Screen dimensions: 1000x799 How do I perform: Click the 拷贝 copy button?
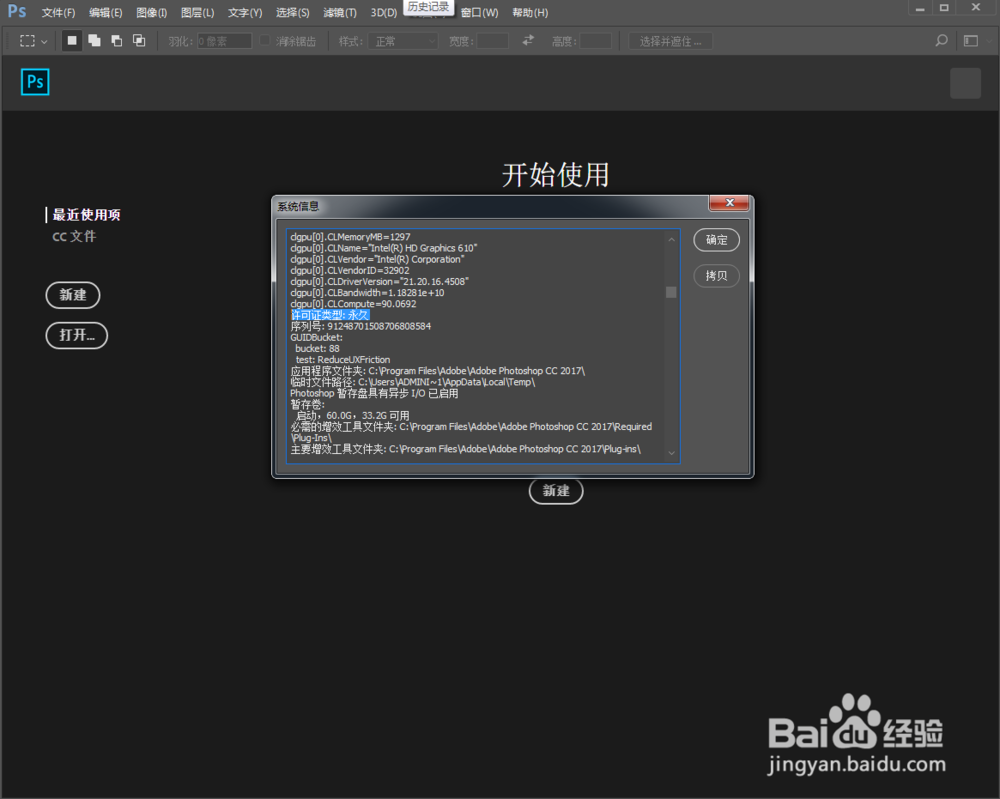716,275
